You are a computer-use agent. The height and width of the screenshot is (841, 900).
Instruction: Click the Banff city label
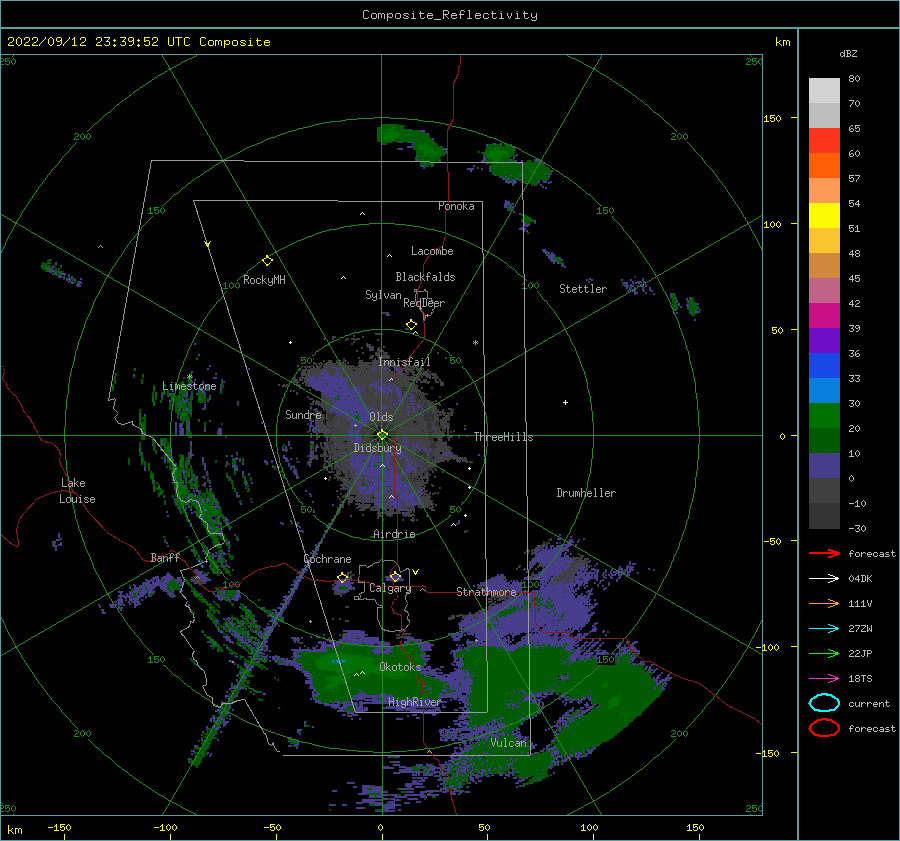(x=165, y=557)
